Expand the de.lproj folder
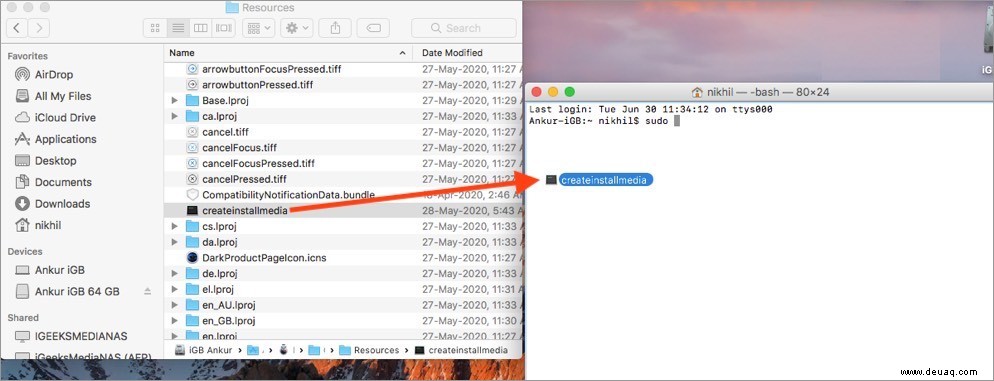The image size is (994, 381). pos(175,273)
